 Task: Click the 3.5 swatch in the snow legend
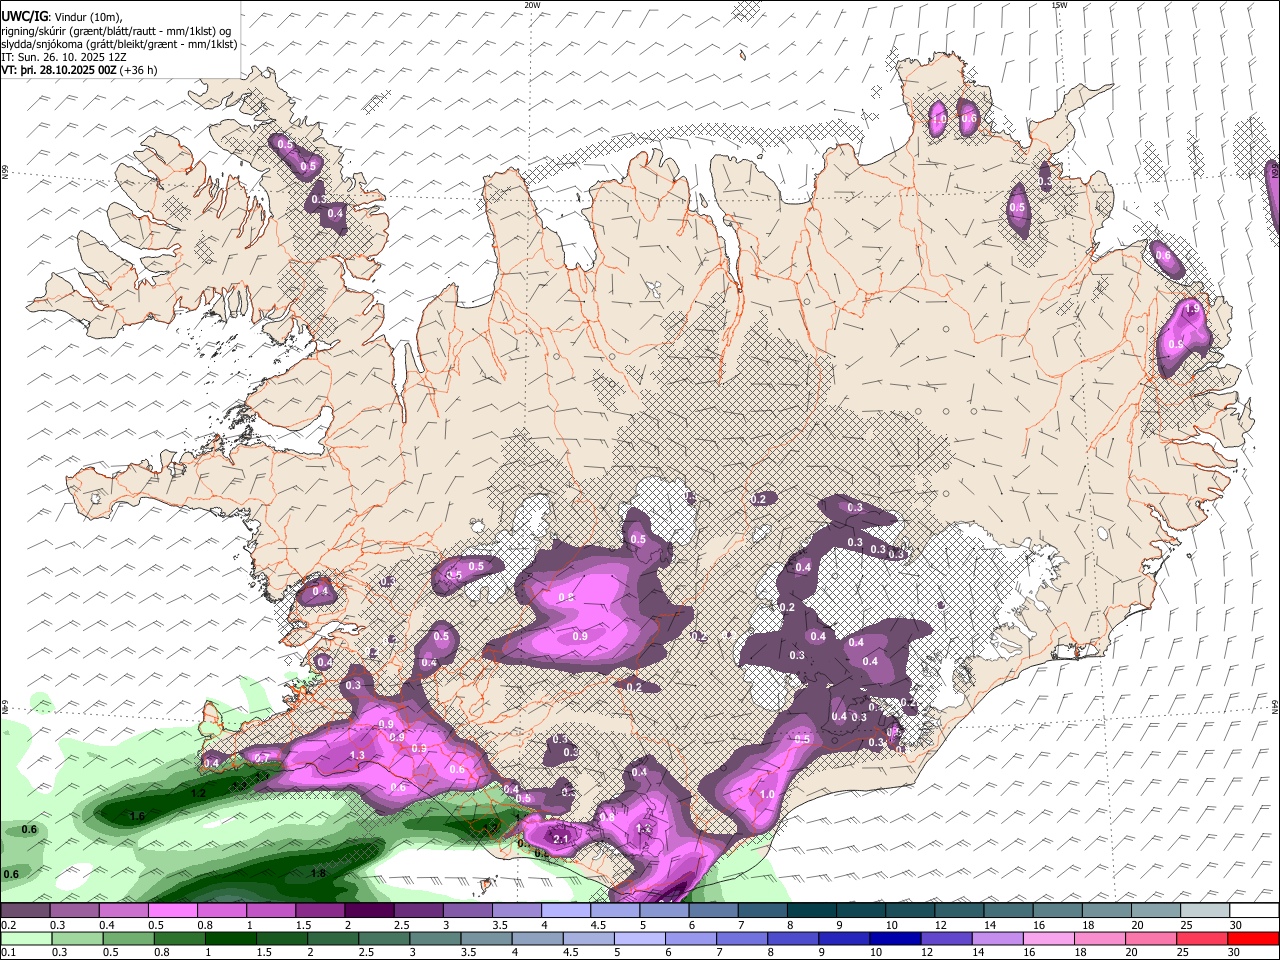pos(517,910)
